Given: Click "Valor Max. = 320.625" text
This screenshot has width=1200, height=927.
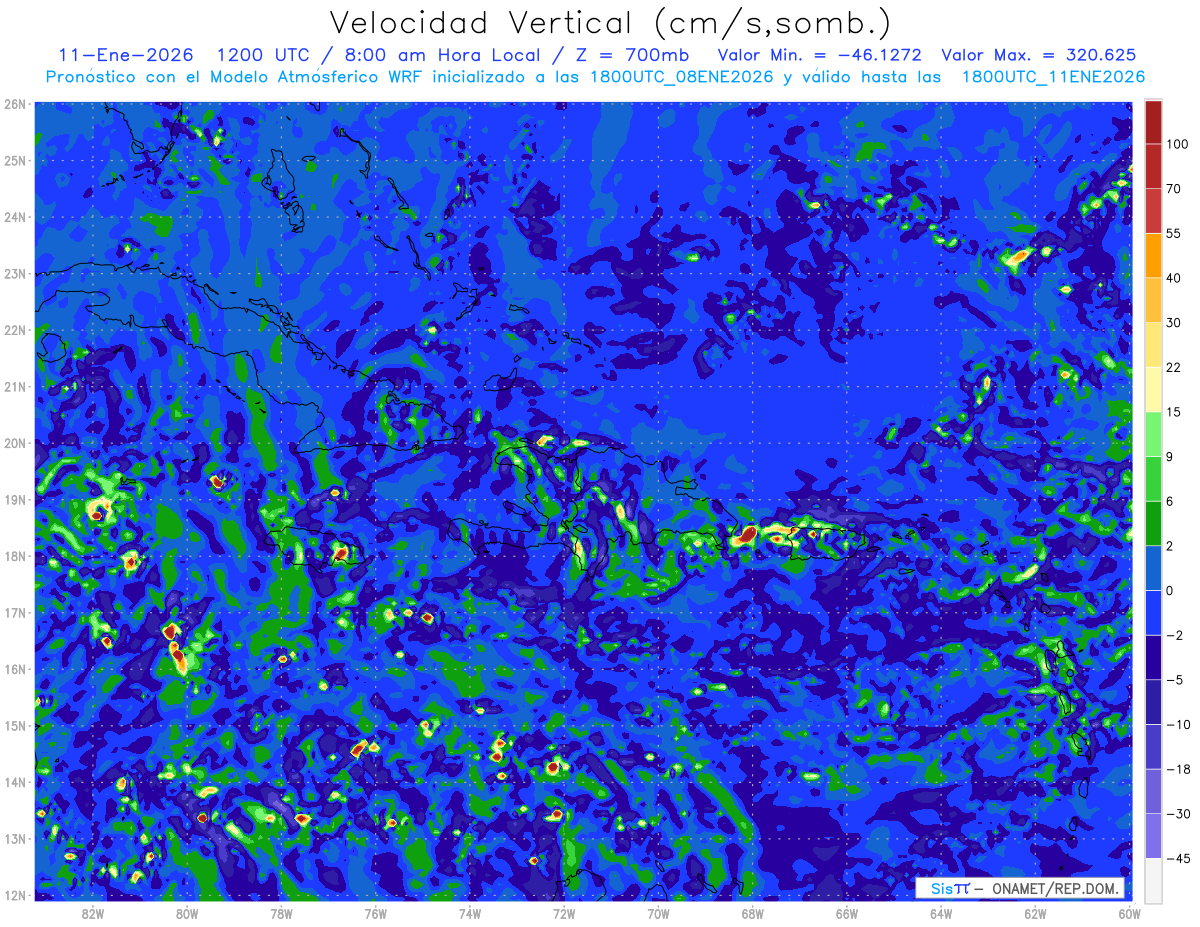Looking at the screenshot, I should tap(1039, 55).
